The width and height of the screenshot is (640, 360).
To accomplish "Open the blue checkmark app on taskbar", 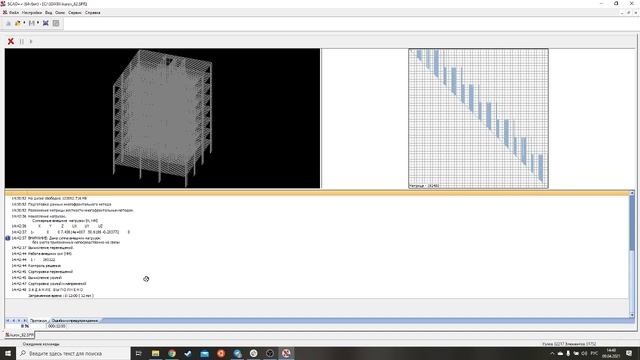I will (188, 353).
